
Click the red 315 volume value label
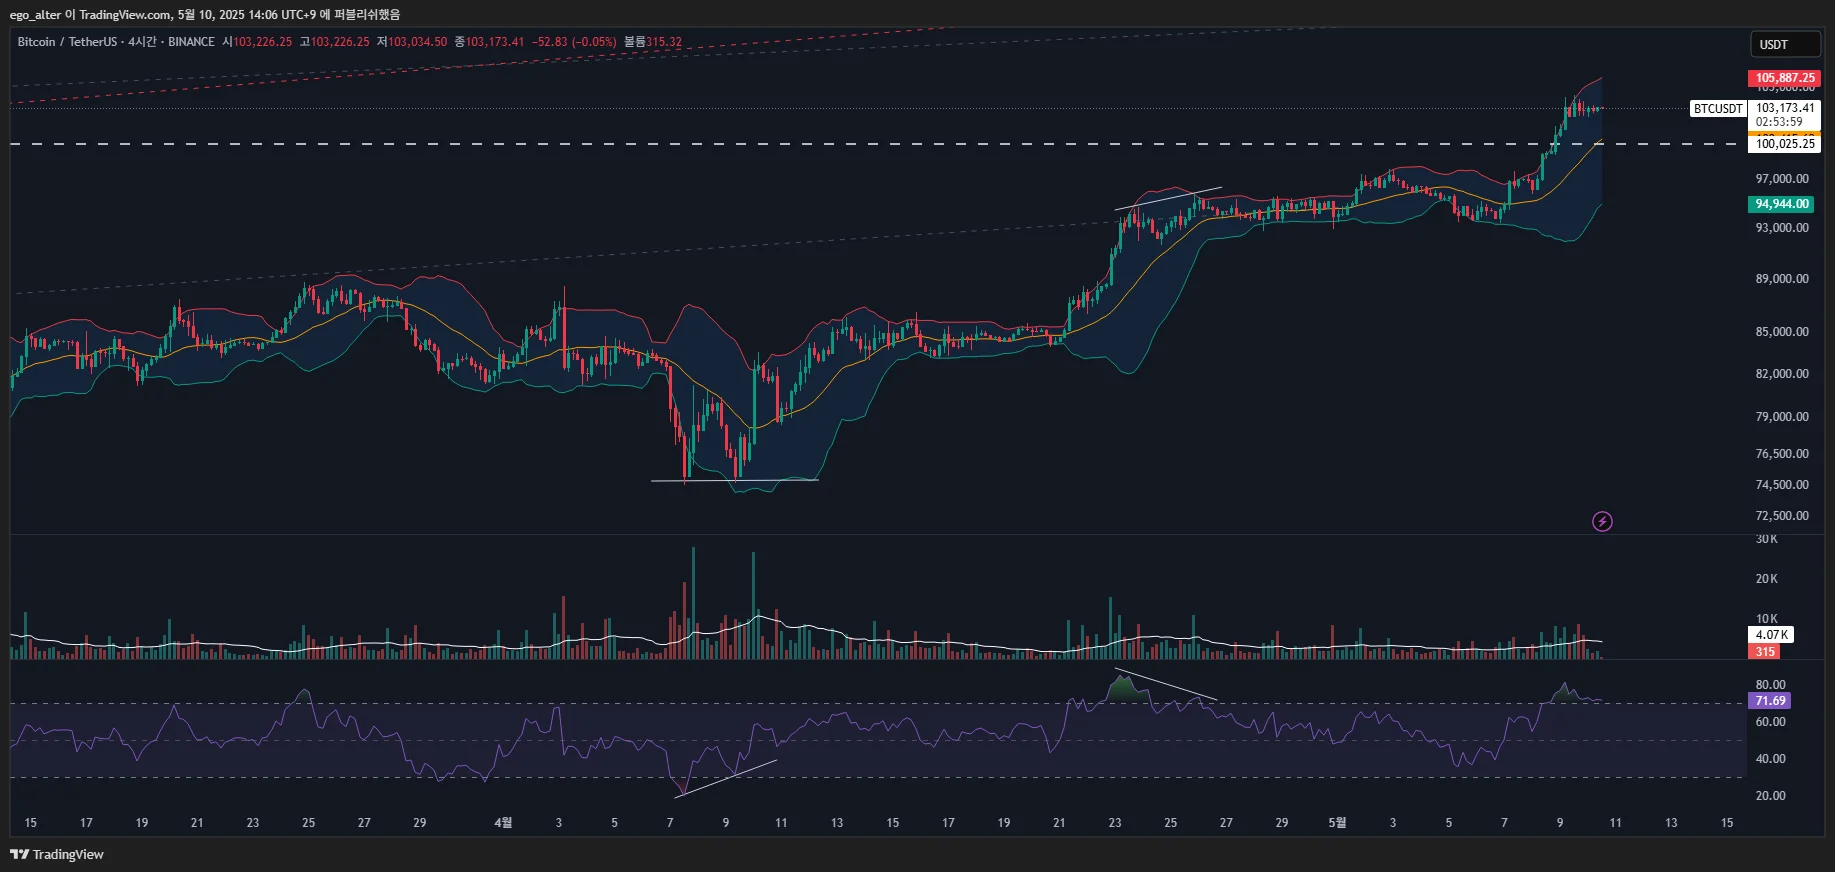pos(1764,652)
